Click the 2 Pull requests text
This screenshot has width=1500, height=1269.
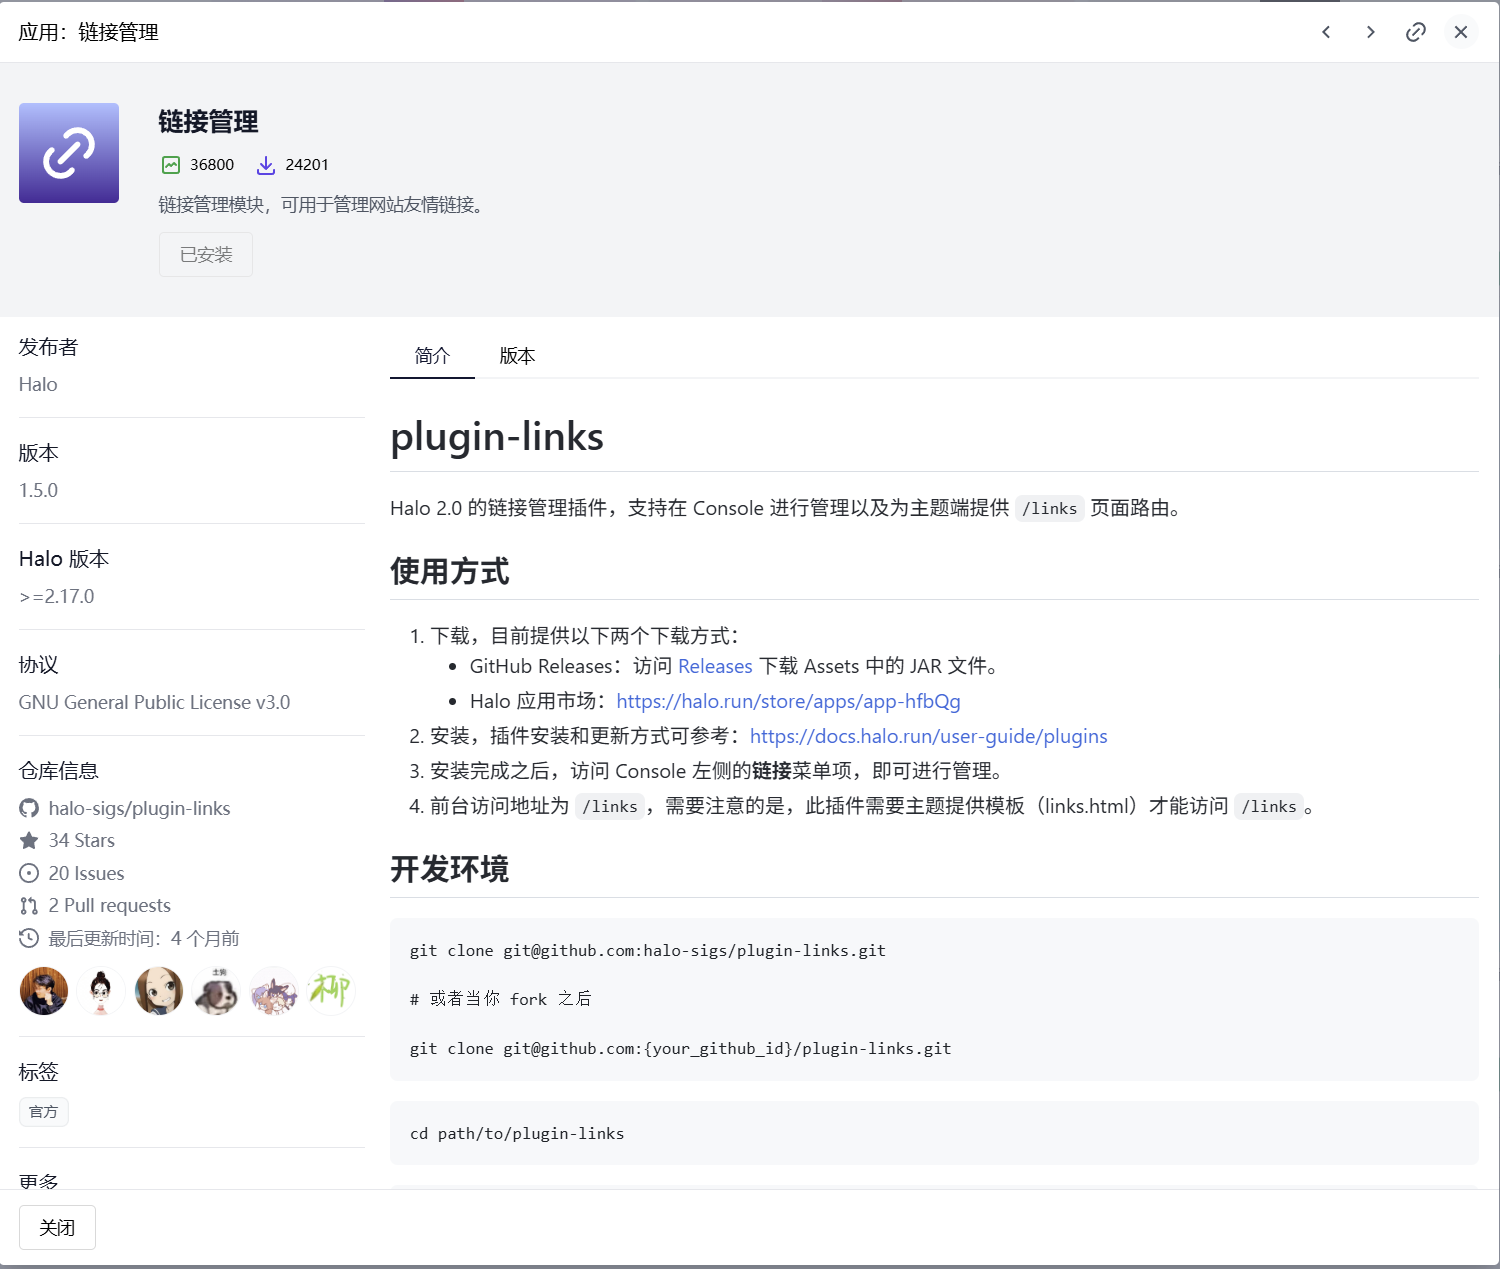point(110,905)
